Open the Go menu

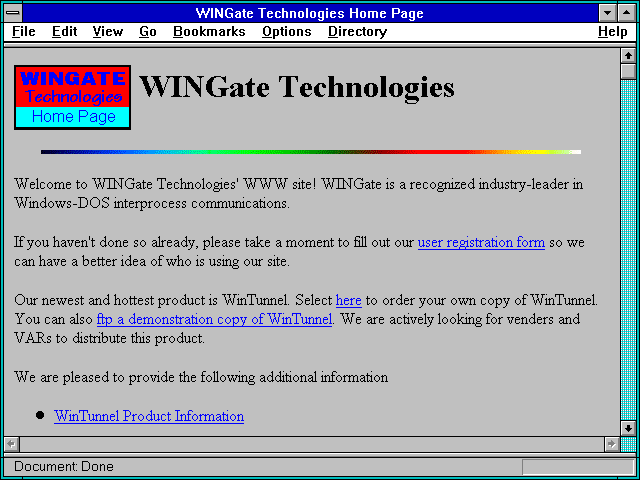(x=148, y=32)
